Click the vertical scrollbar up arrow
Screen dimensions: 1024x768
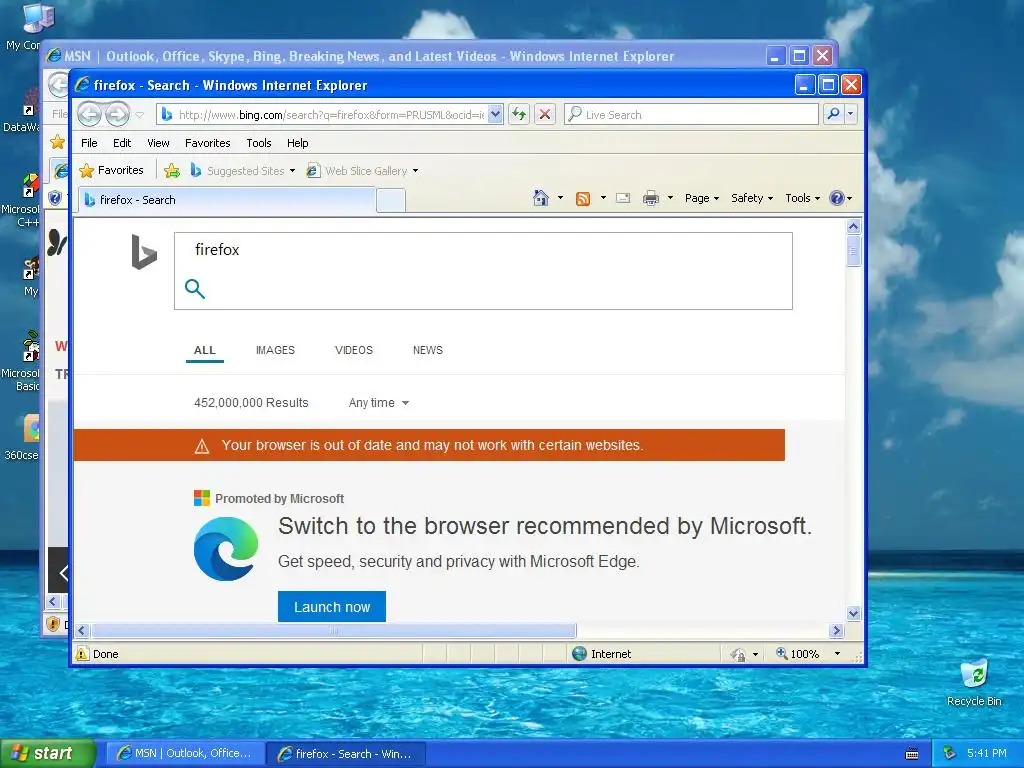click(854, 227)
